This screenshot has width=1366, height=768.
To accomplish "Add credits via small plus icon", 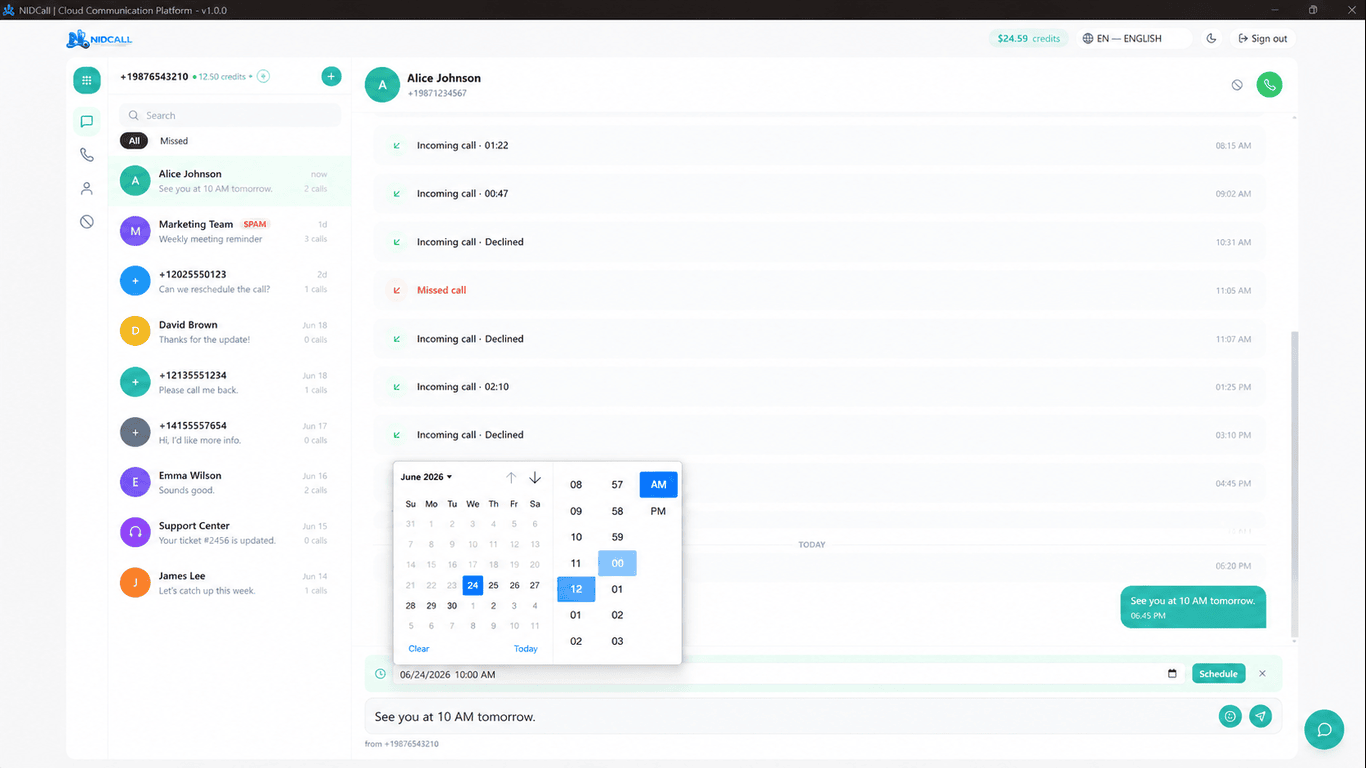I will coord(263,76).
